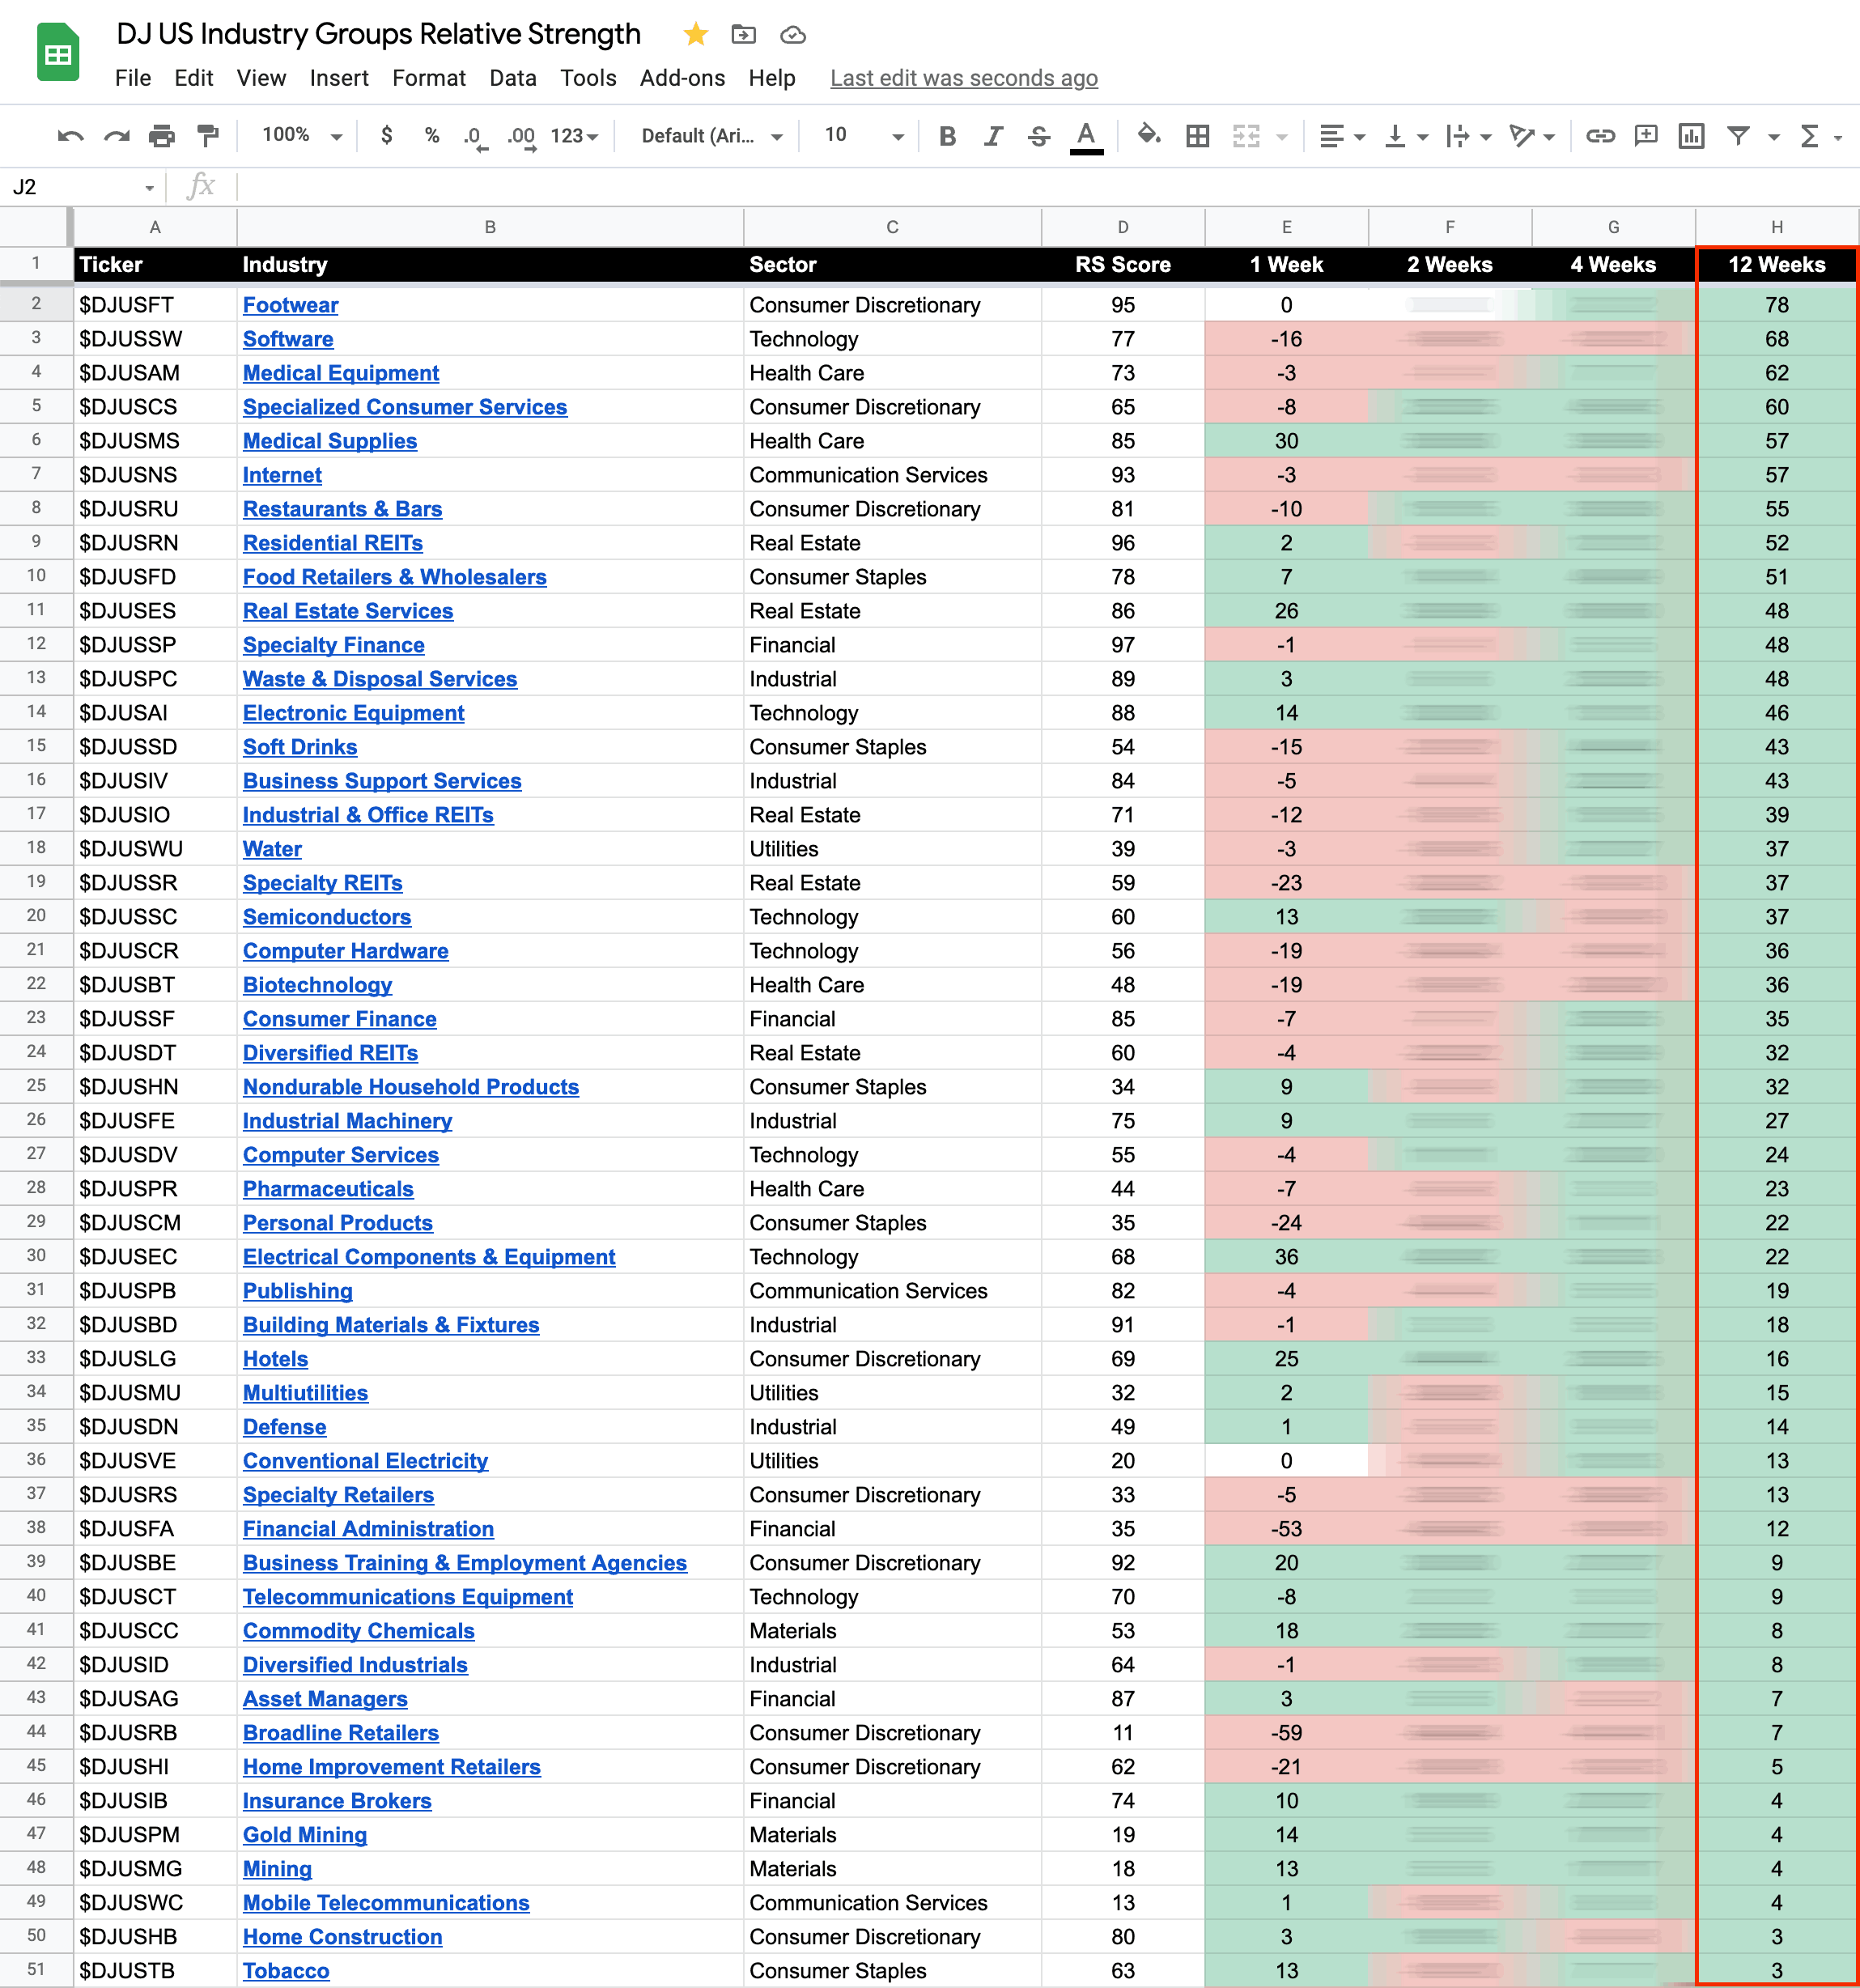Increase decimal places button
The width and height of the screenshot is (1860, 1988).
tap(521, 137)
